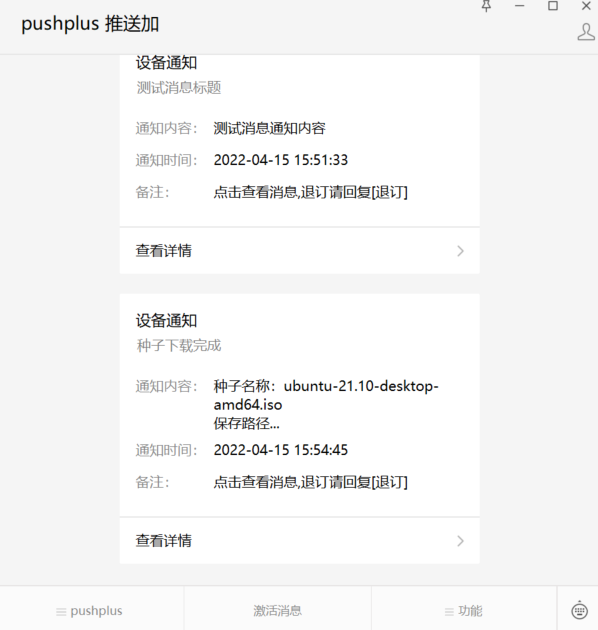
Task: Open the pushplus bottom menu
Action: (x=92, y=611)
